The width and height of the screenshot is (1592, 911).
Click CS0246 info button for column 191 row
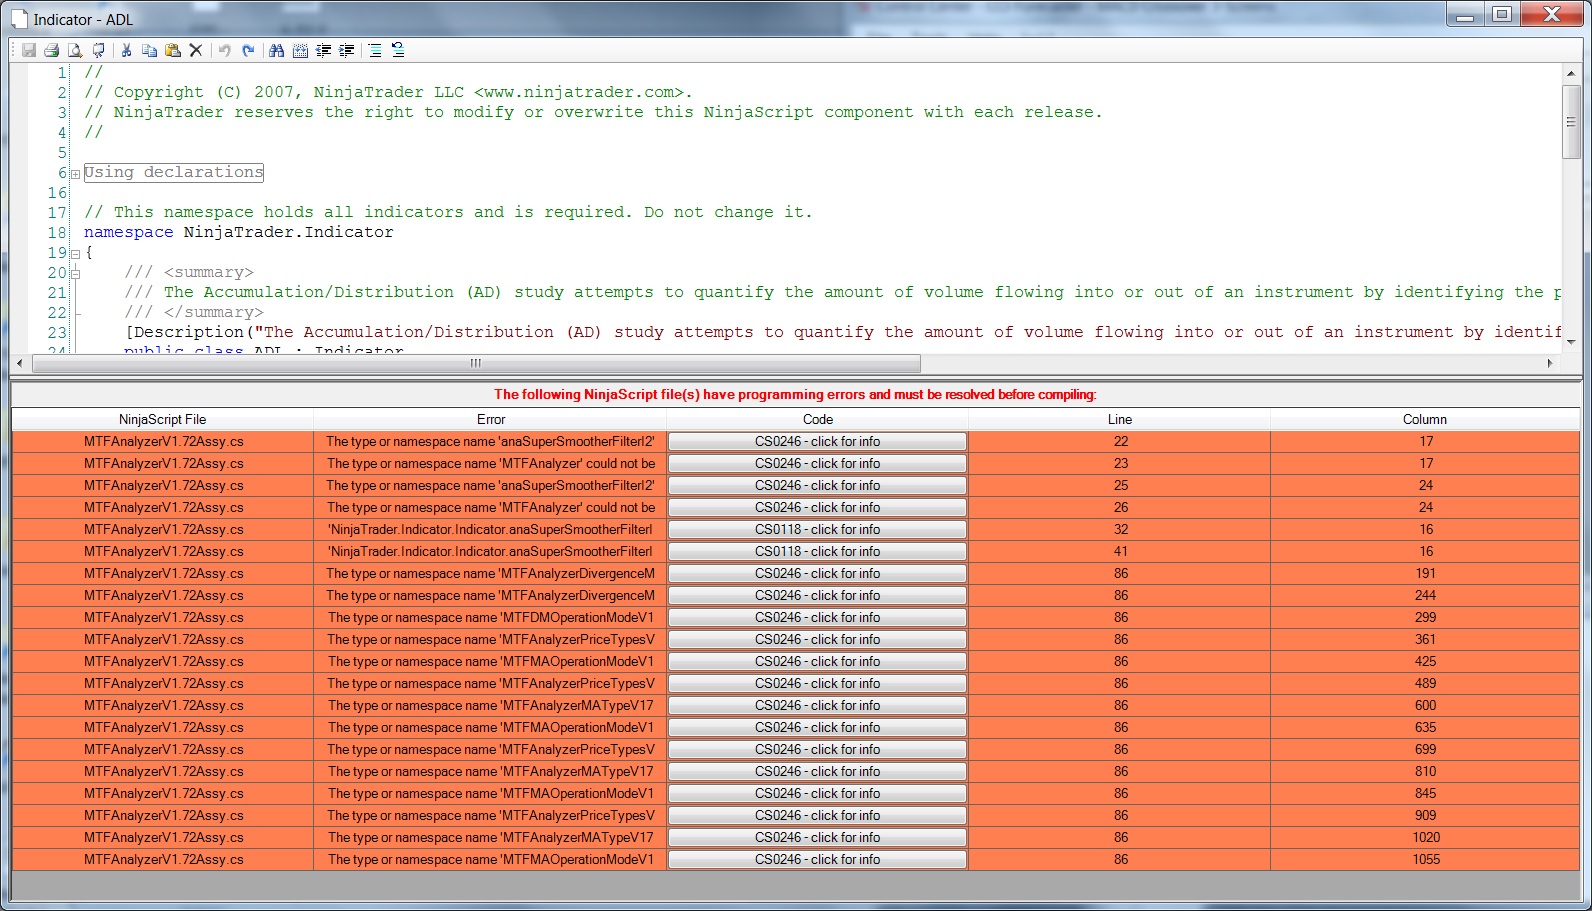click(817, 574)
